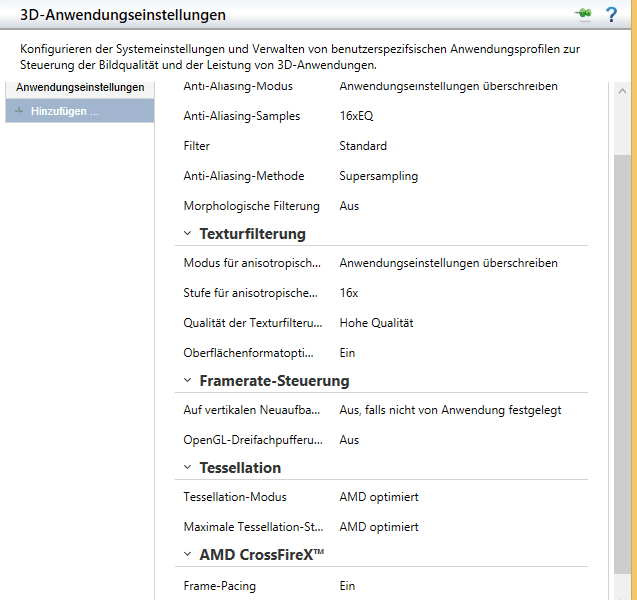Open the Supersampling Anti-Aliasing-Methode value

(x=379, y=176)
